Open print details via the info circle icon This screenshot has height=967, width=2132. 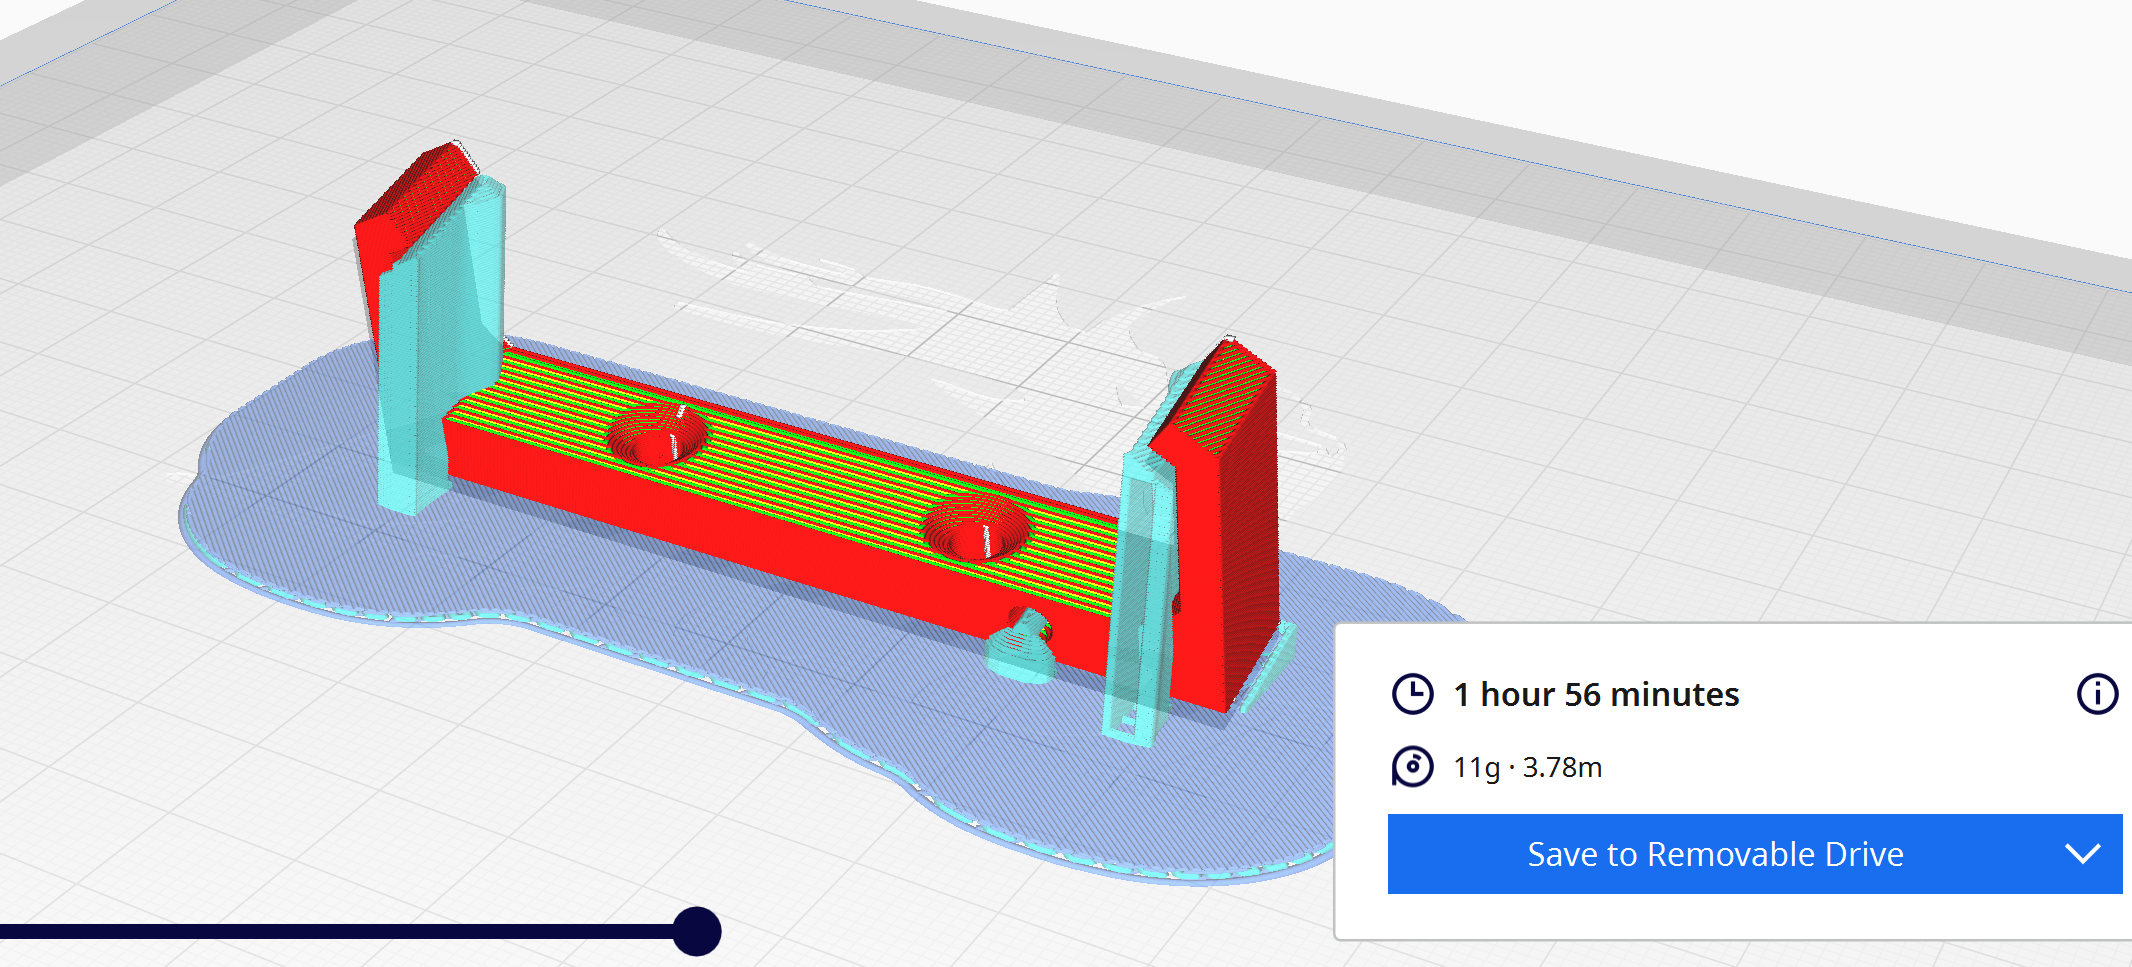click(2096, 693)
